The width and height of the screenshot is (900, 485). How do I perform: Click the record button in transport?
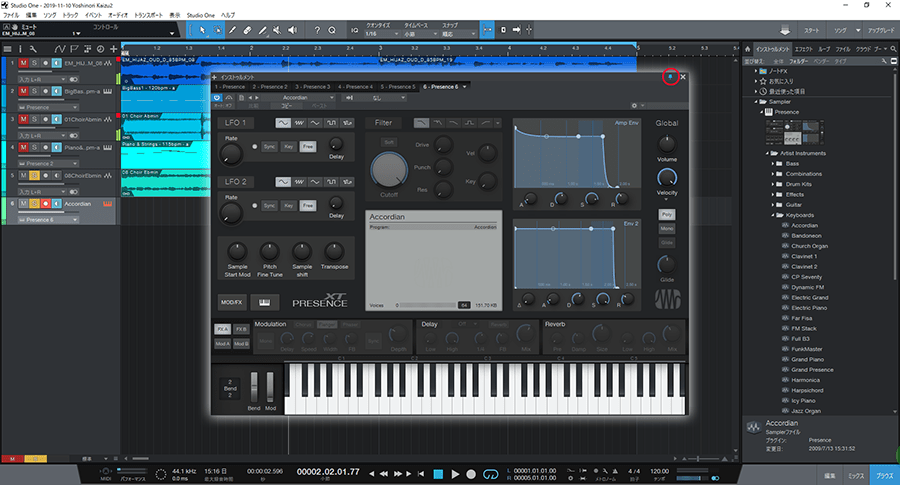point(471,474)
